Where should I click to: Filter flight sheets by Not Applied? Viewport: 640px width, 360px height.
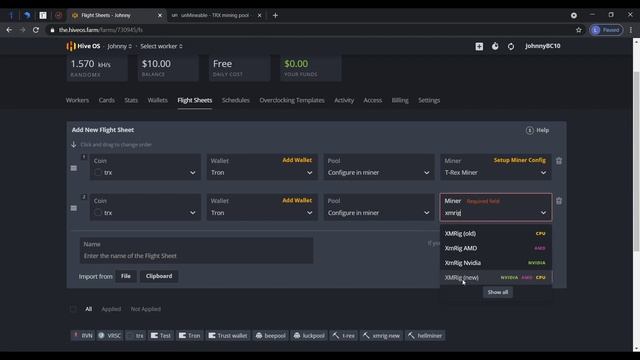(146, 309)
